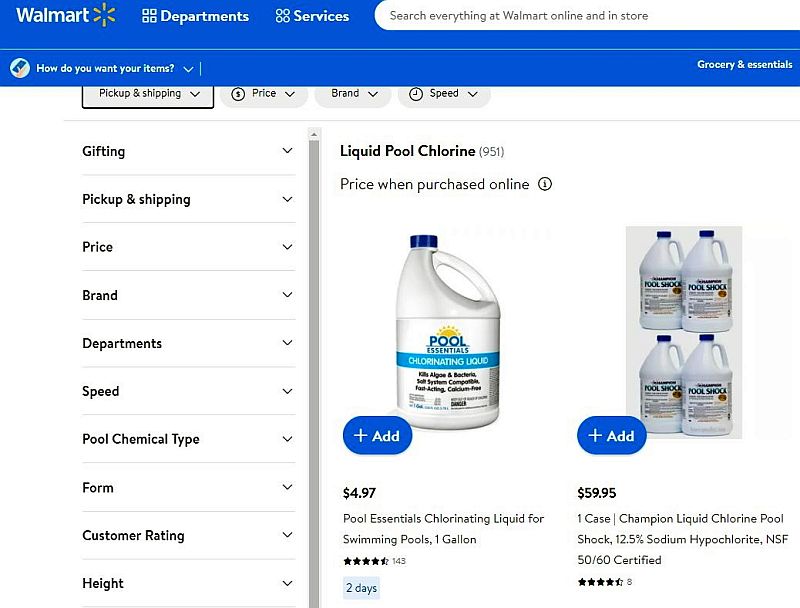Click the blue delivery badge icon
The height and width of the screenshot is (608, 800).
point(20,68)
